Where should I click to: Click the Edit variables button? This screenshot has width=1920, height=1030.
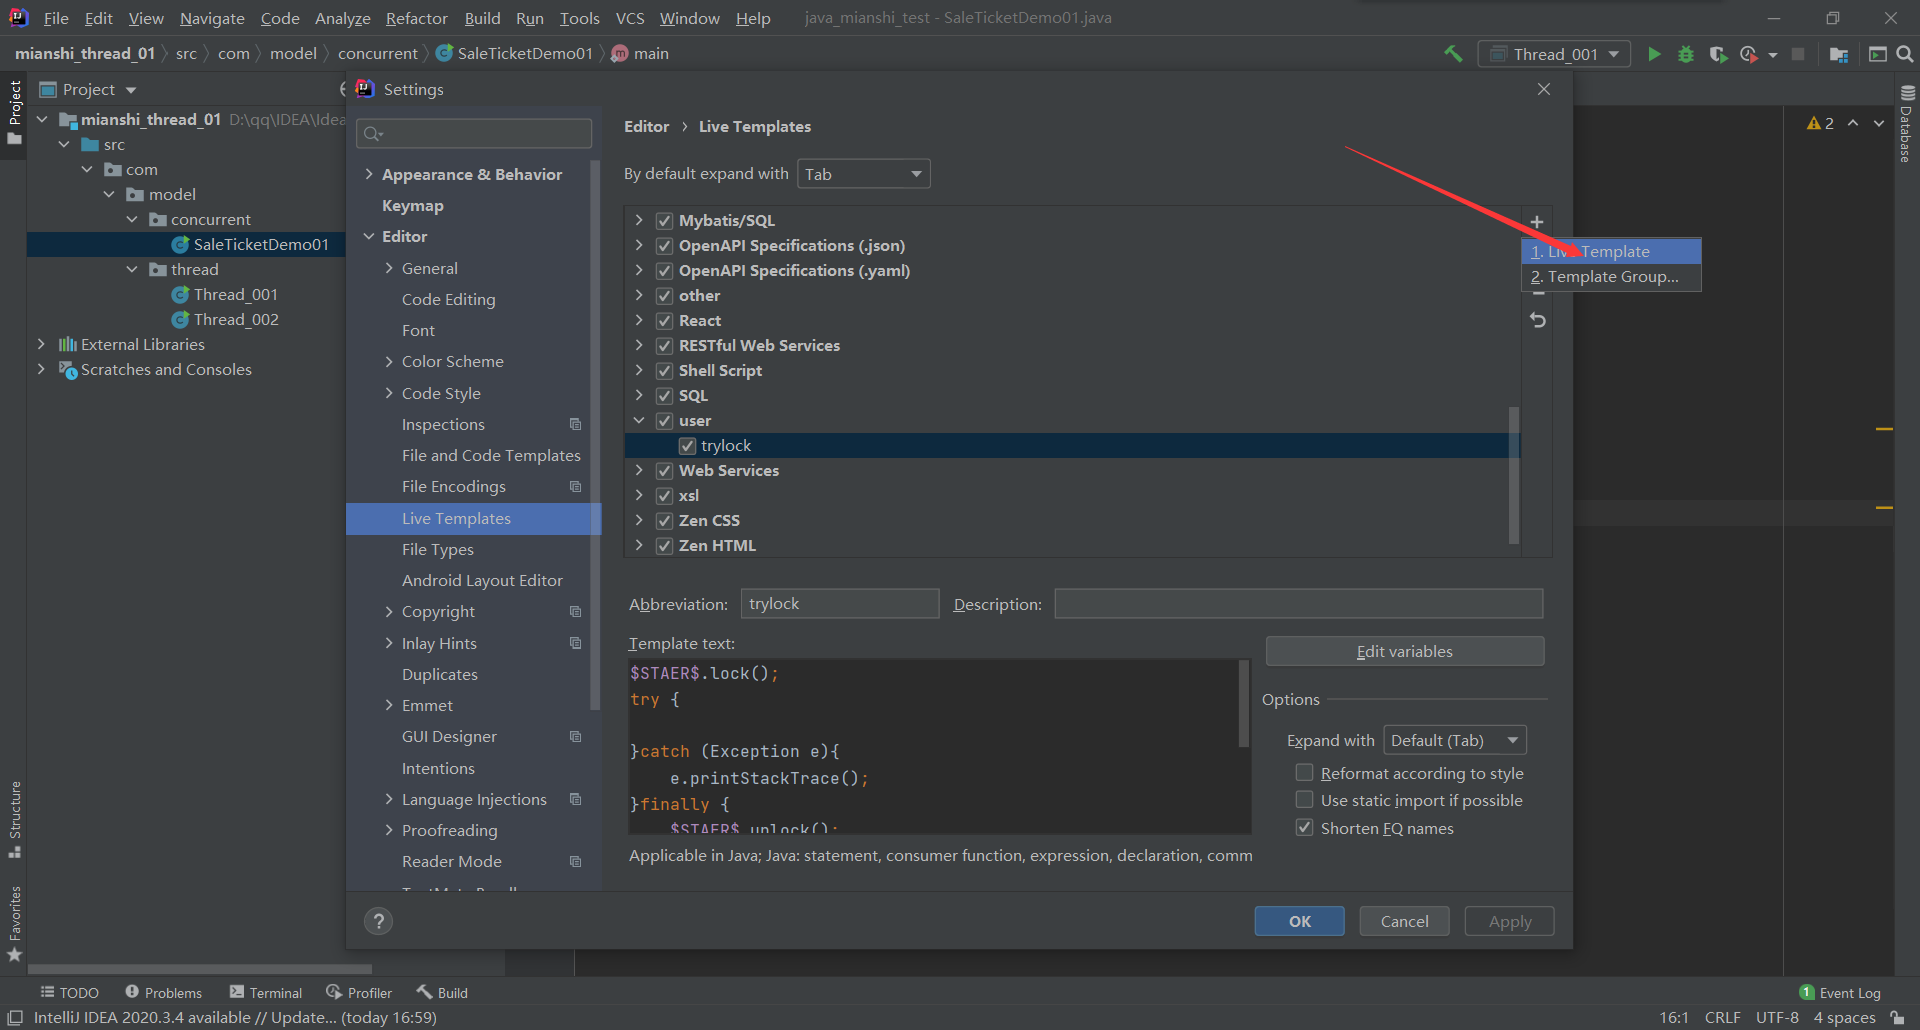pos(1404,651)
